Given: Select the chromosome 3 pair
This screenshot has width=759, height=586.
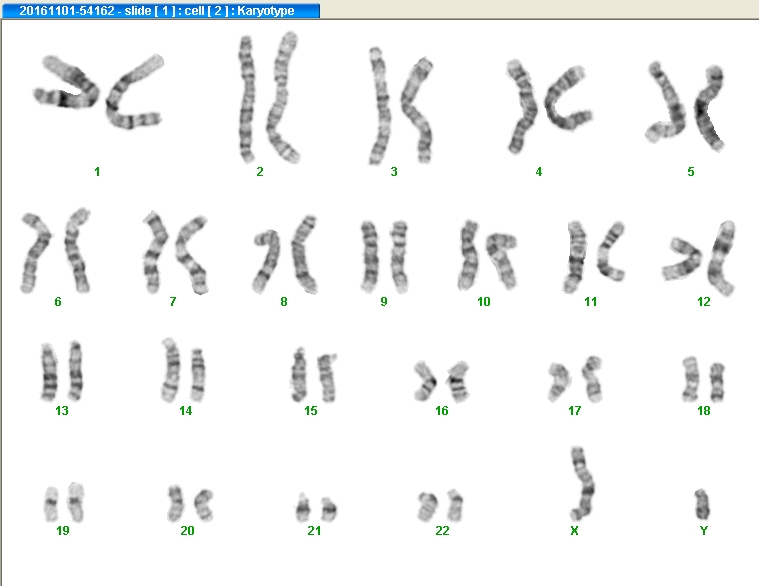Looking at the screenshot, I should tap(401, 106).
